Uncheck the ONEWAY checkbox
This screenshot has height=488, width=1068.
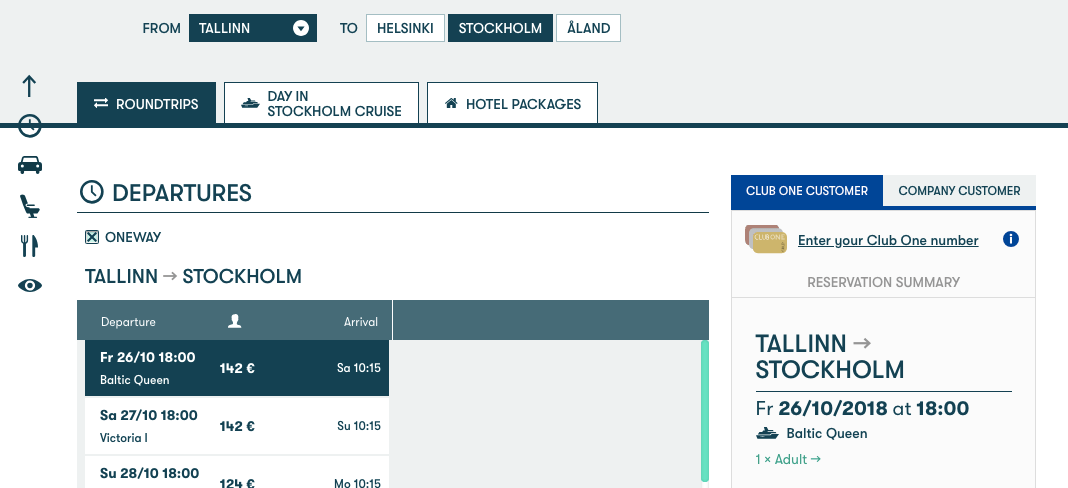click(x=92, y=237)
